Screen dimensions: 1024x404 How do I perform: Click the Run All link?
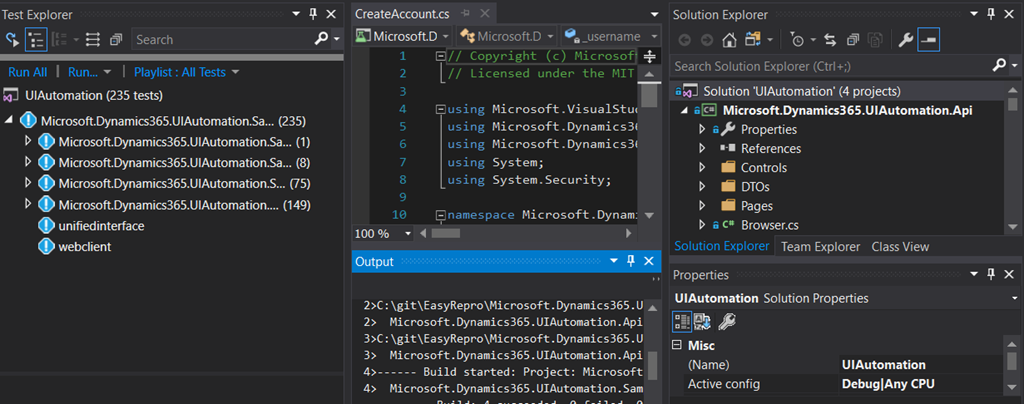point(27,72)
